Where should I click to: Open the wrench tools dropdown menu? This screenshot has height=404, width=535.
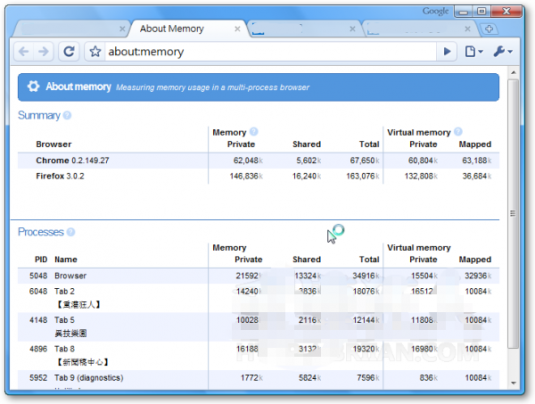tap(503, 52)
